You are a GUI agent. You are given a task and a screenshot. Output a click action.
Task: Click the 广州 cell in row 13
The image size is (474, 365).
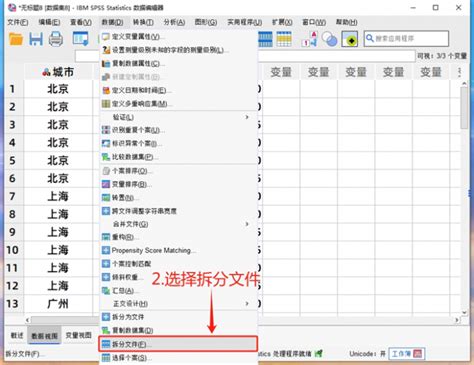pyautogui.click(x=58, y=303)
